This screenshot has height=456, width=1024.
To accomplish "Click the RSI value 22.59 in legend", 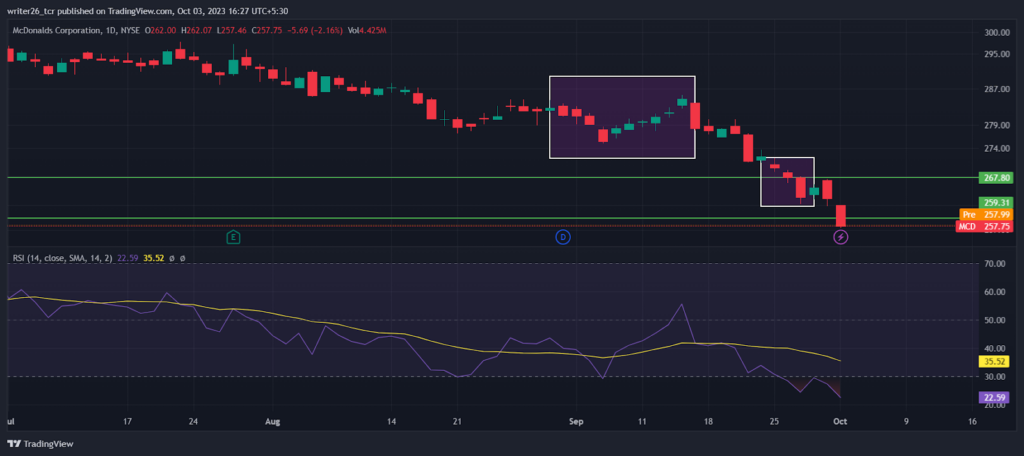I will point(126,259).
